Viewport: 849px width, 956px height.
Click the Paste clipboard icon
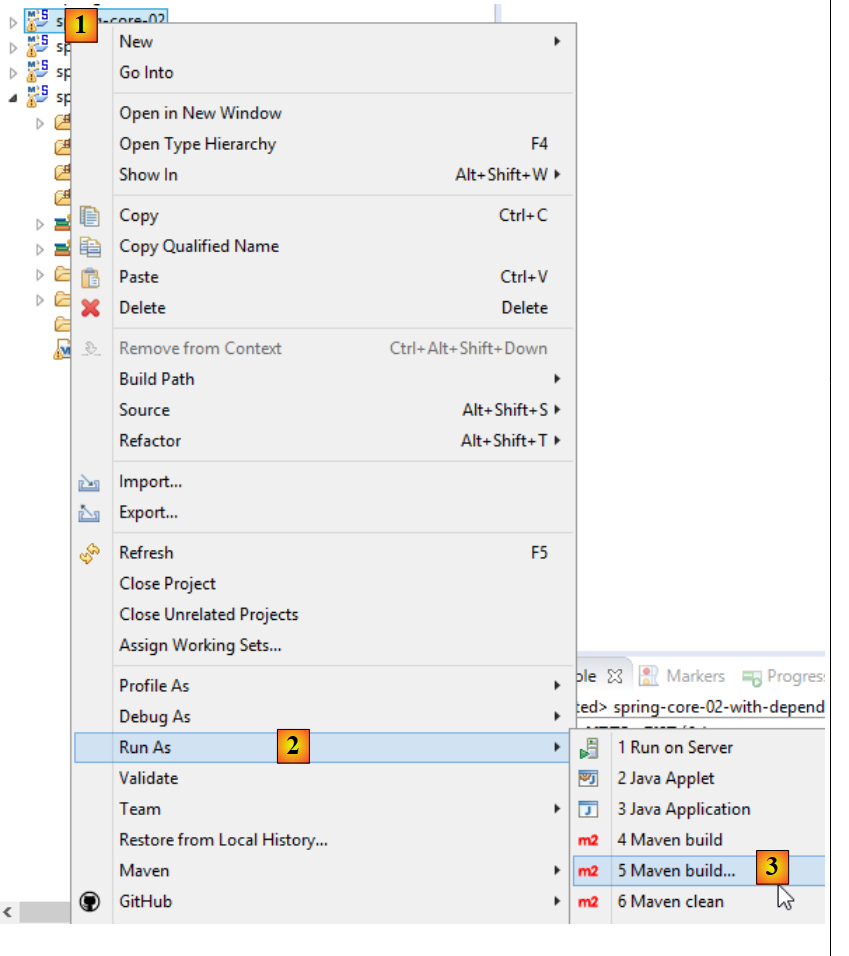click(x=90, y=277)
